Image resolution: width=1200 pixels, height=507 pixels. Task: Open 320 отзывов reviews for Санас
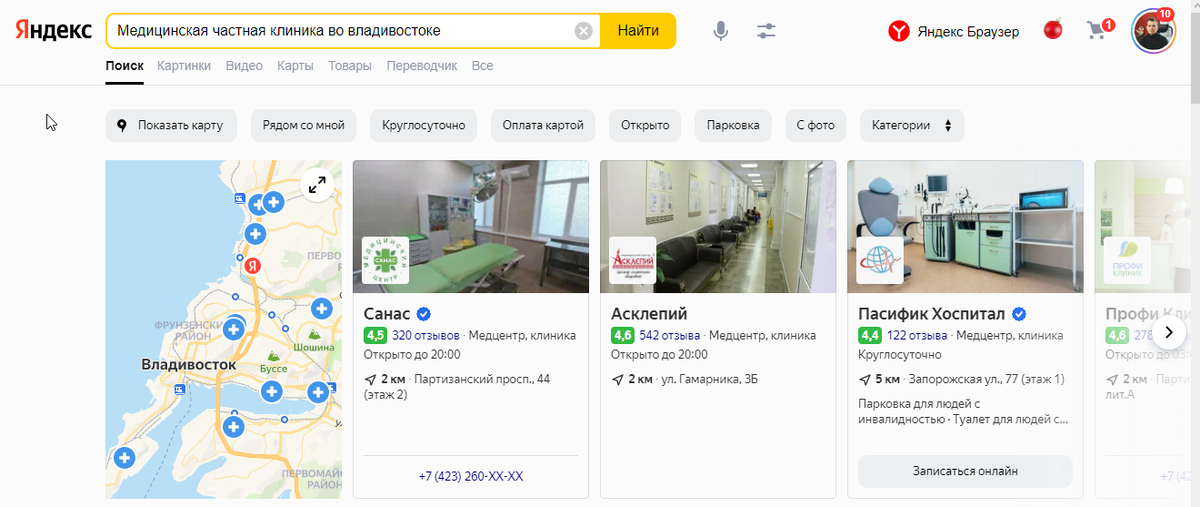coord(426,335)
